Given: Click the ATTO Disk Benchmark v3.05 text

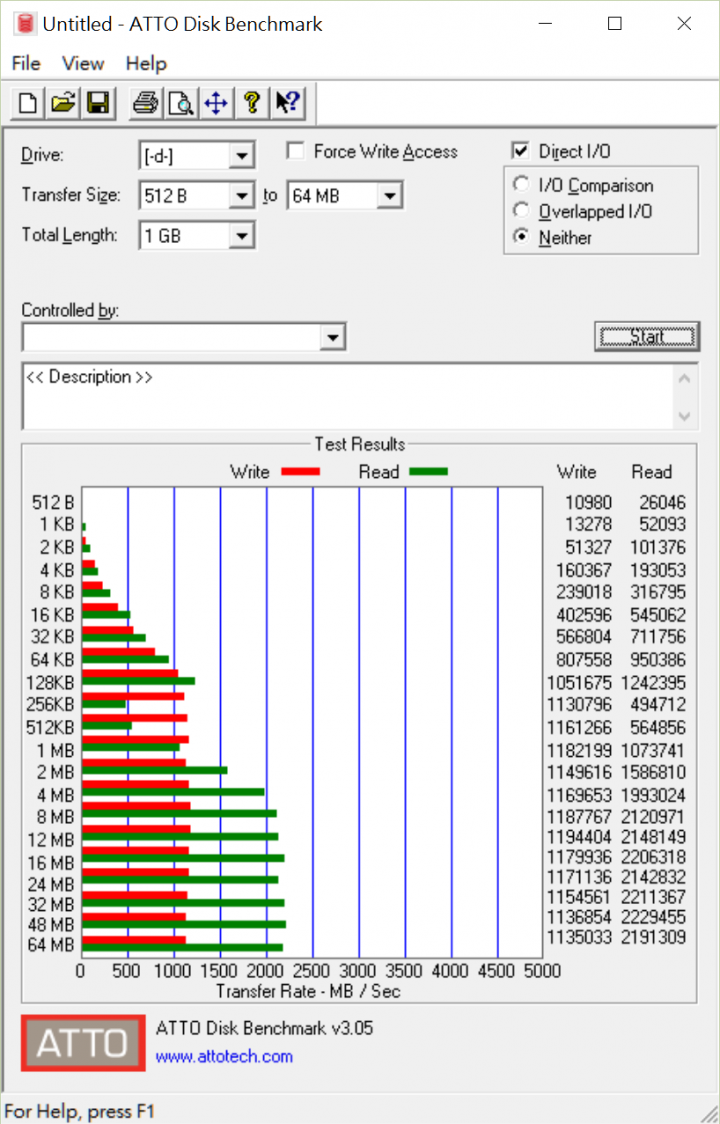Looking at the screenshot, I should 265,1028.
